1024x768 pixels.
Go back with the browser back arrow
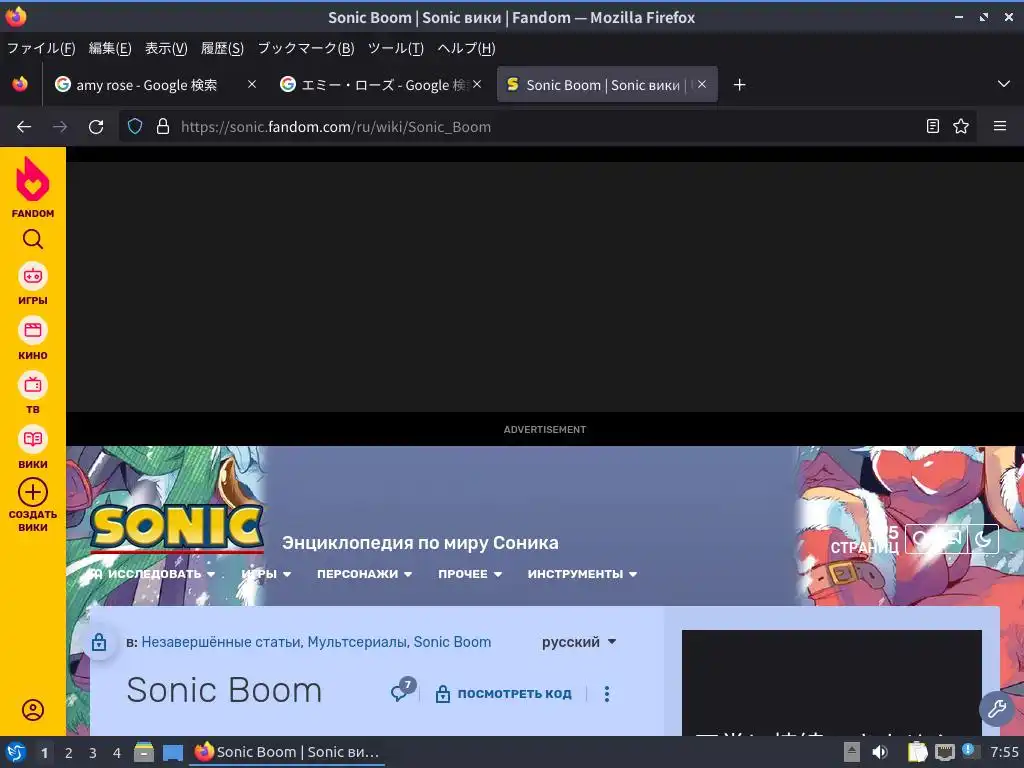tap(24, 127)
